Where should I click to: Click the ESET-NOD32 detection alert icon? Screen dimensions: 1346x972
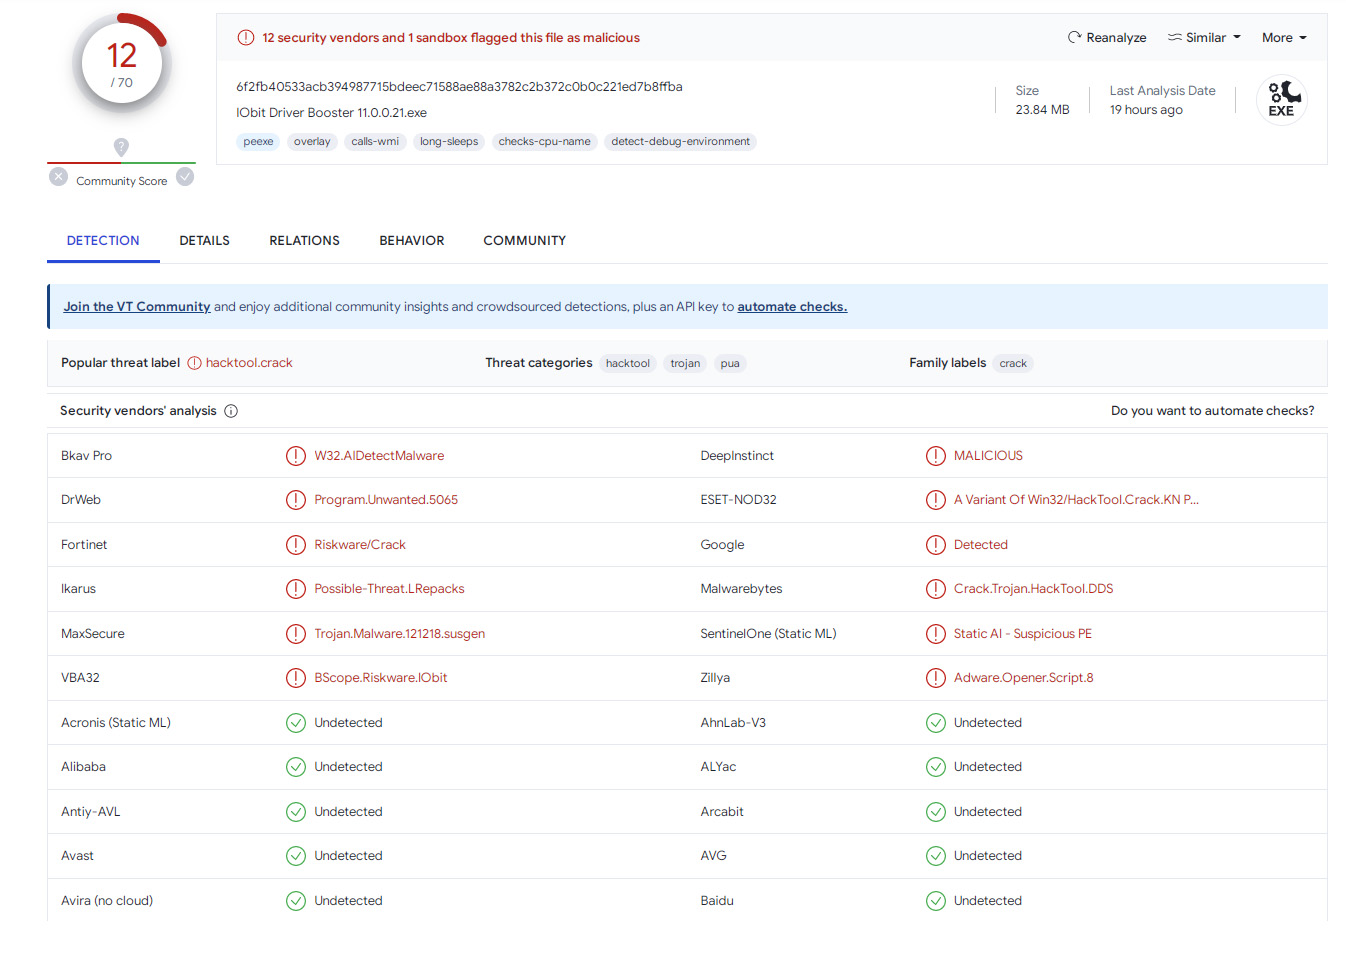pos(936,500)
